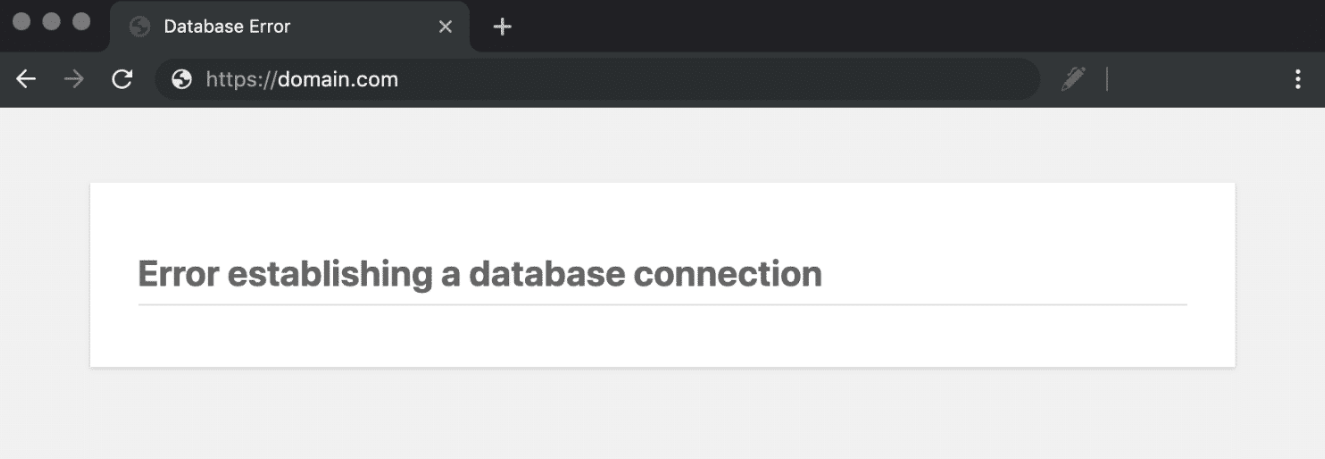Click the Database Error tab favicon
The width and height of the screenshot is (1325, 459).
pyautogui.click(x=140, y=27)
